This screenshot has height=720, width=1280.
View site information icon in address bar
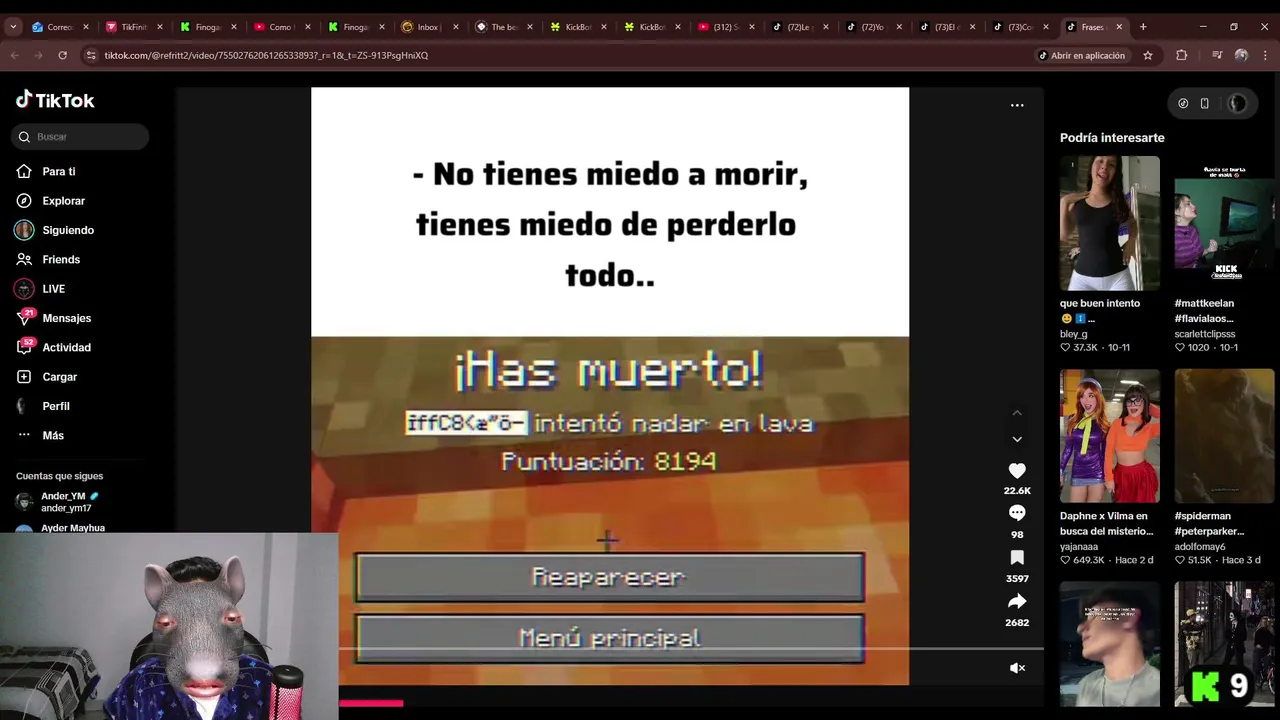pos(92,55)
